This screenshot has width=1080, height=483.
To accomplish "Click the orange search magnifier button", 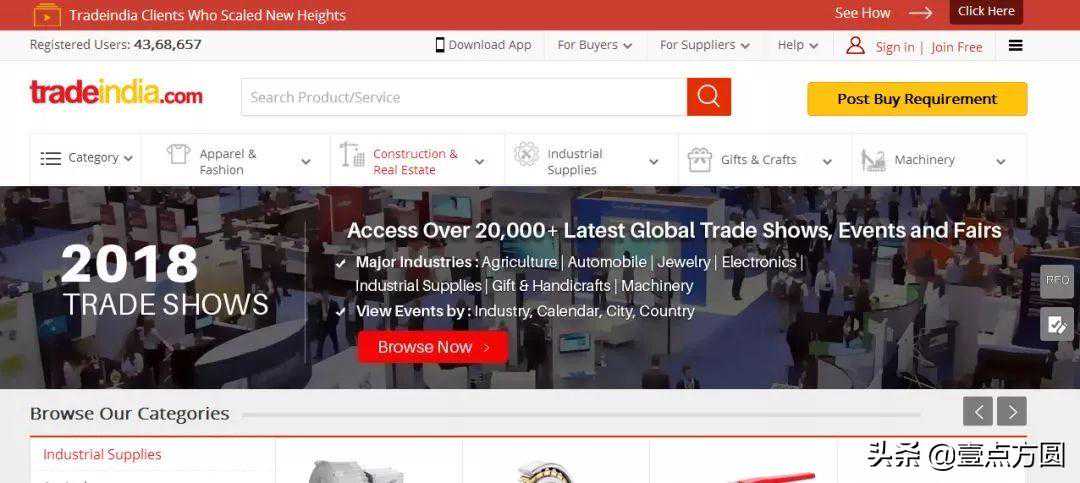I will click(x=709, y=97).
